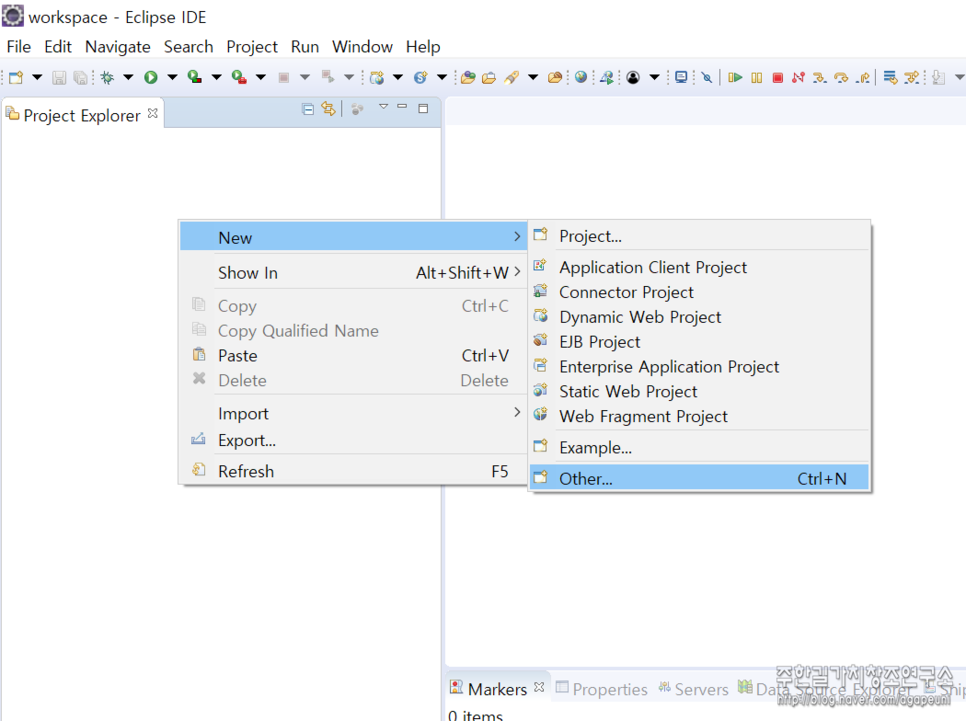
Task: Toggle Link with Editor in Project Explorer
Action: [x=328, y=109]
